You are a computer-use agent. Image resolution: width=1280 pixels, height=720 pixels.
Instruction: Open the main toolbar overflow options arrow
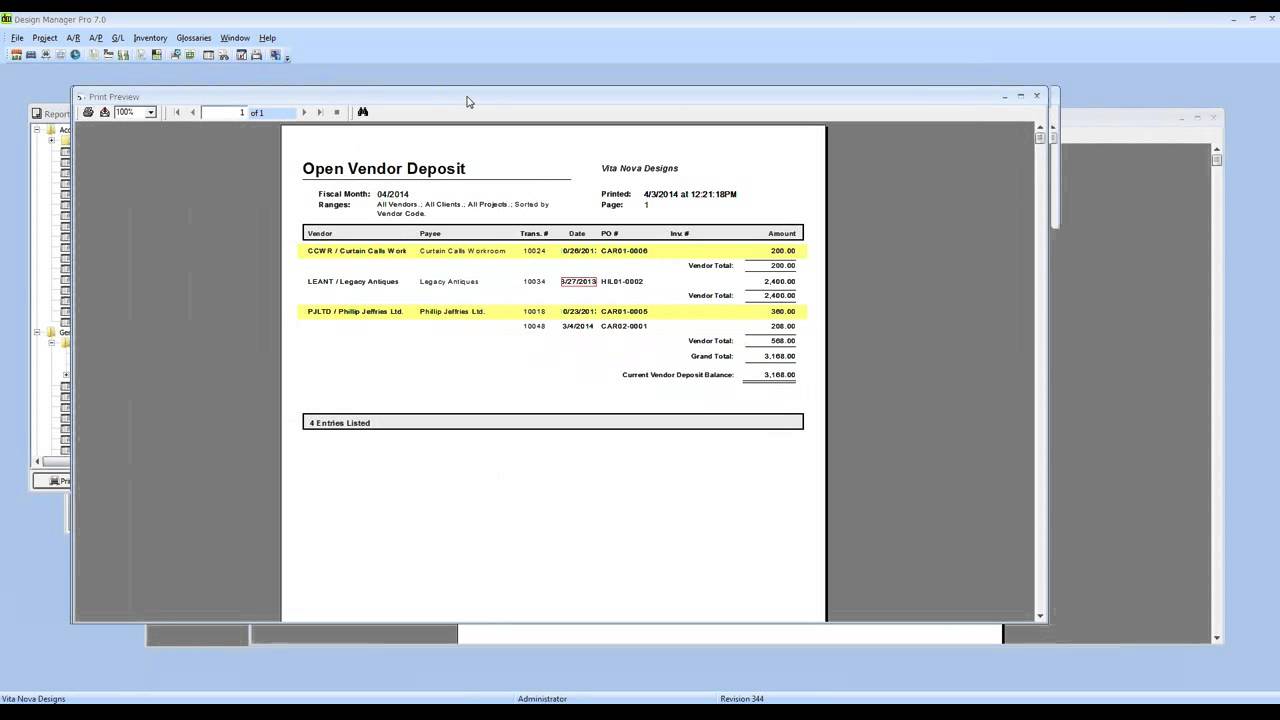pyautogui.click(x=287, y=58)
